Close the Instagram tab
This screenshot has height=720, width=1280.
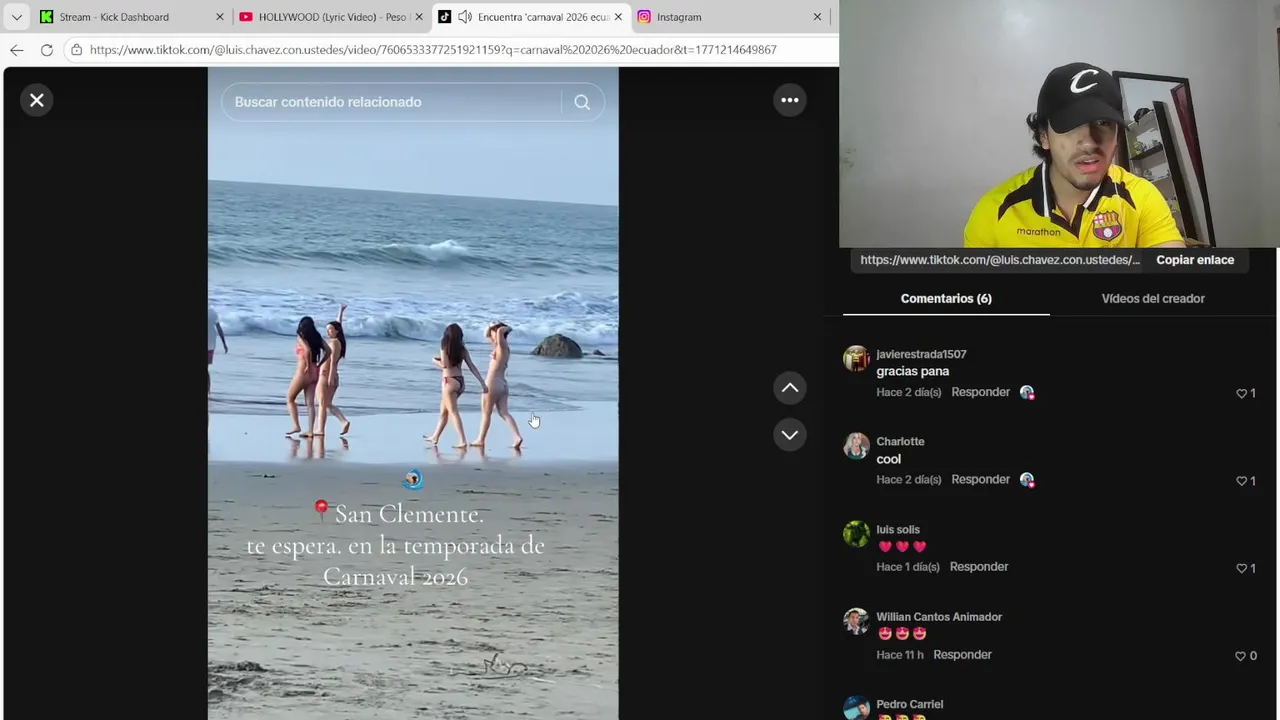click(x=817, y=17)
